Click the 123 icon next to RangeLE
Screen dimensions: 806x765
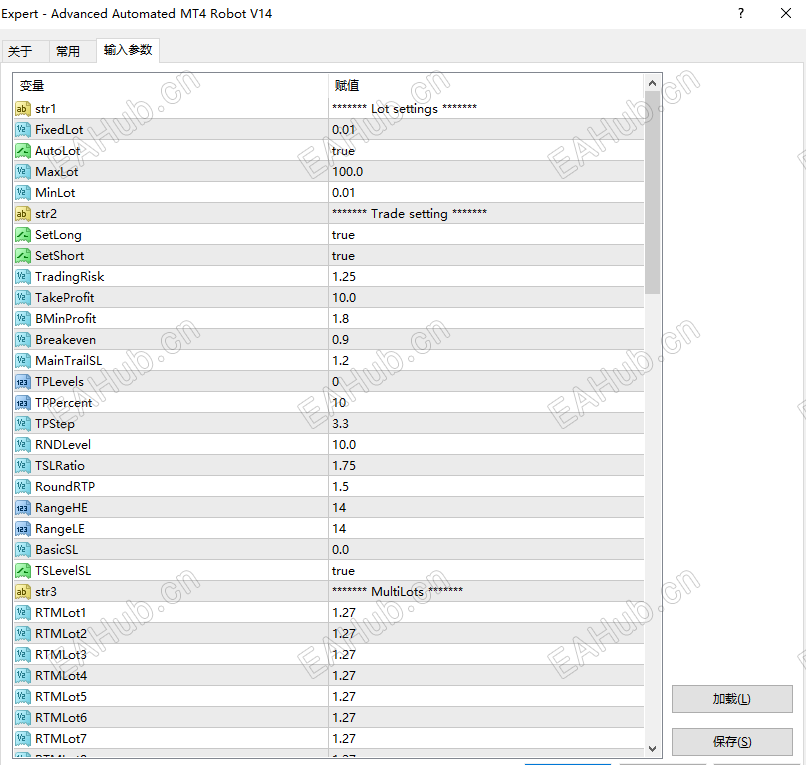pos(22,528)
